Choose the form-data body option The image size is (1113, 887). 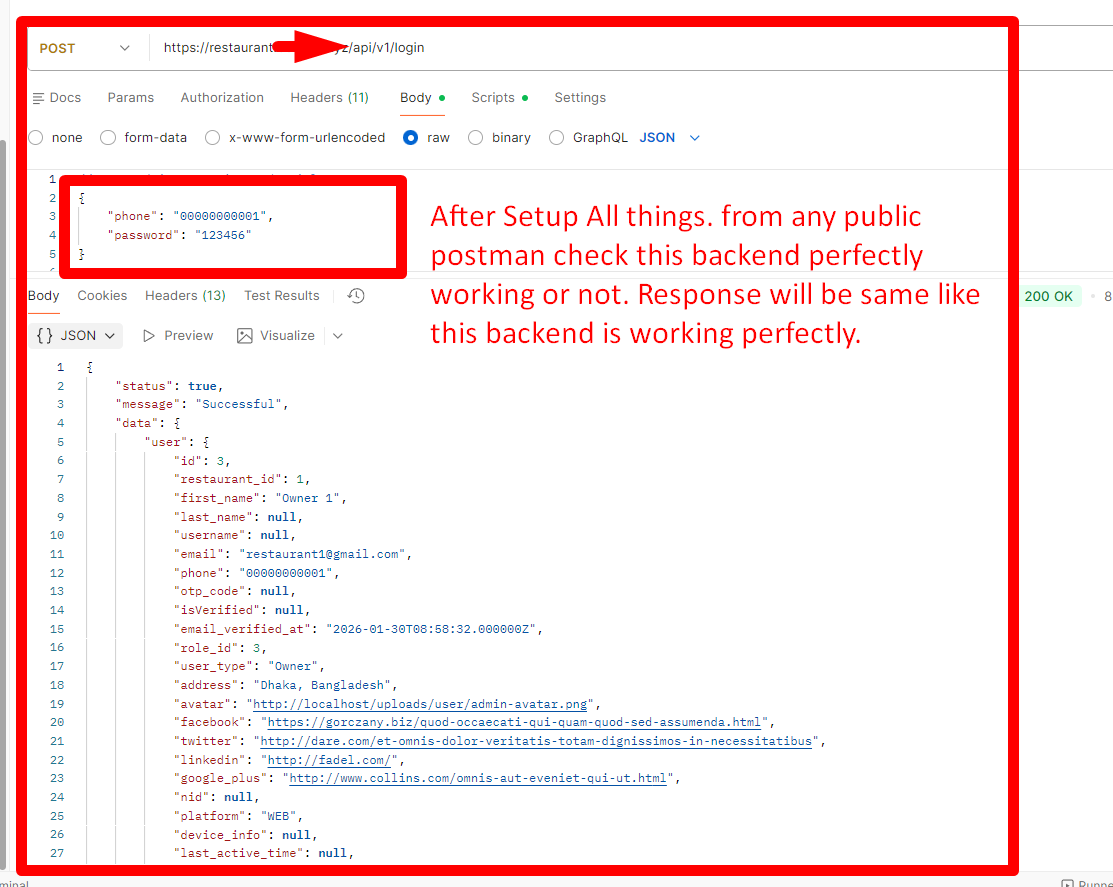(x=109, y=138)
